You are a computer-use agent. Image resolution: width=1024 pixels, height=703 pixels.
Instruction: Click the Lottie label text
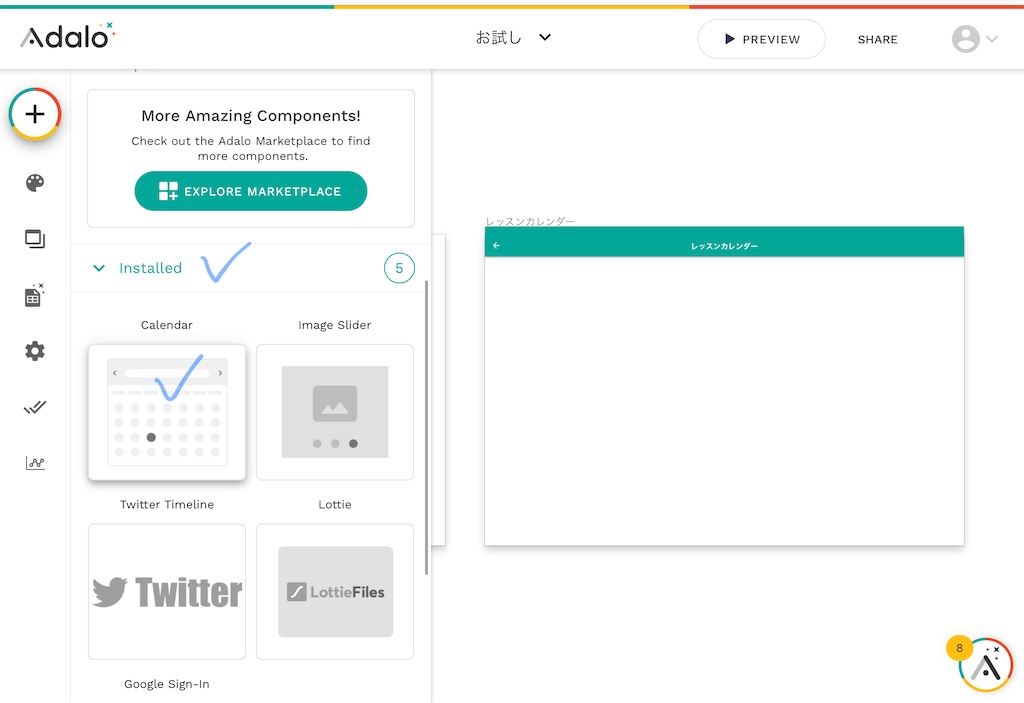click(334, 504)
